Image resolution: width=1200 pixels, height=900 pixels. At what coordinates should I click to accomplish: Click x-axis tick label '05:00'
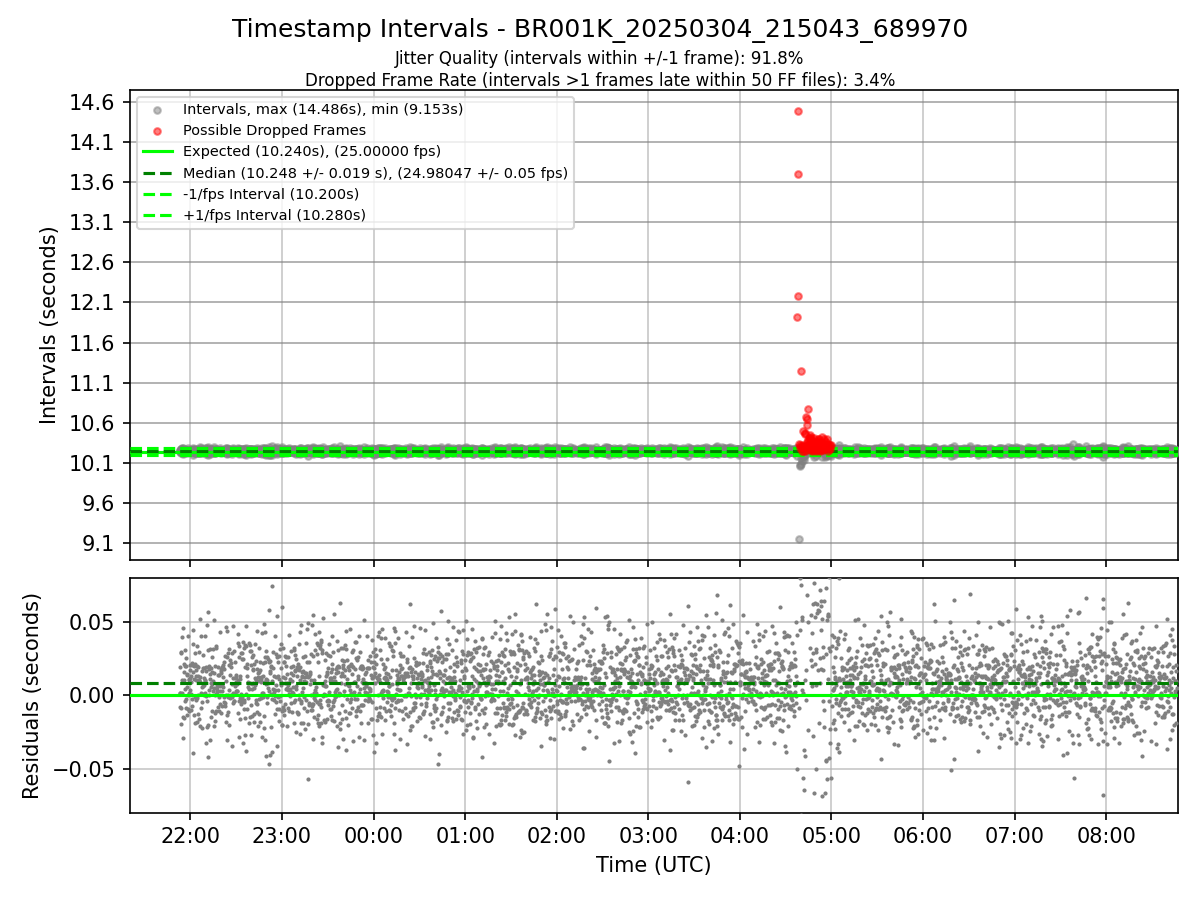click(x=831, y=834)
